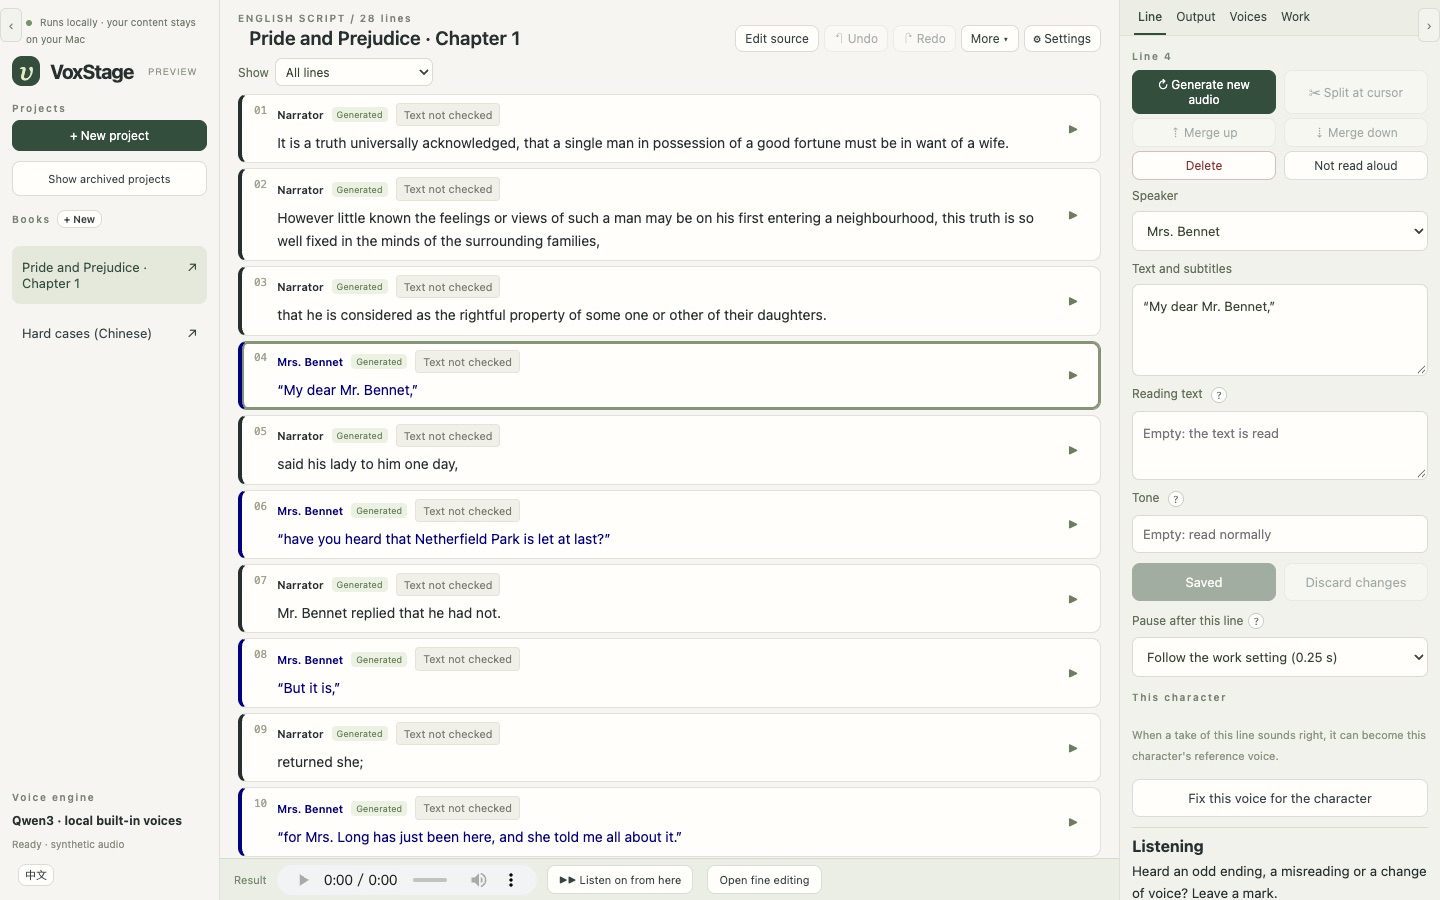Click Fix this voice for the character
Screen dimensions: 1440x900
coord(1280,798)
